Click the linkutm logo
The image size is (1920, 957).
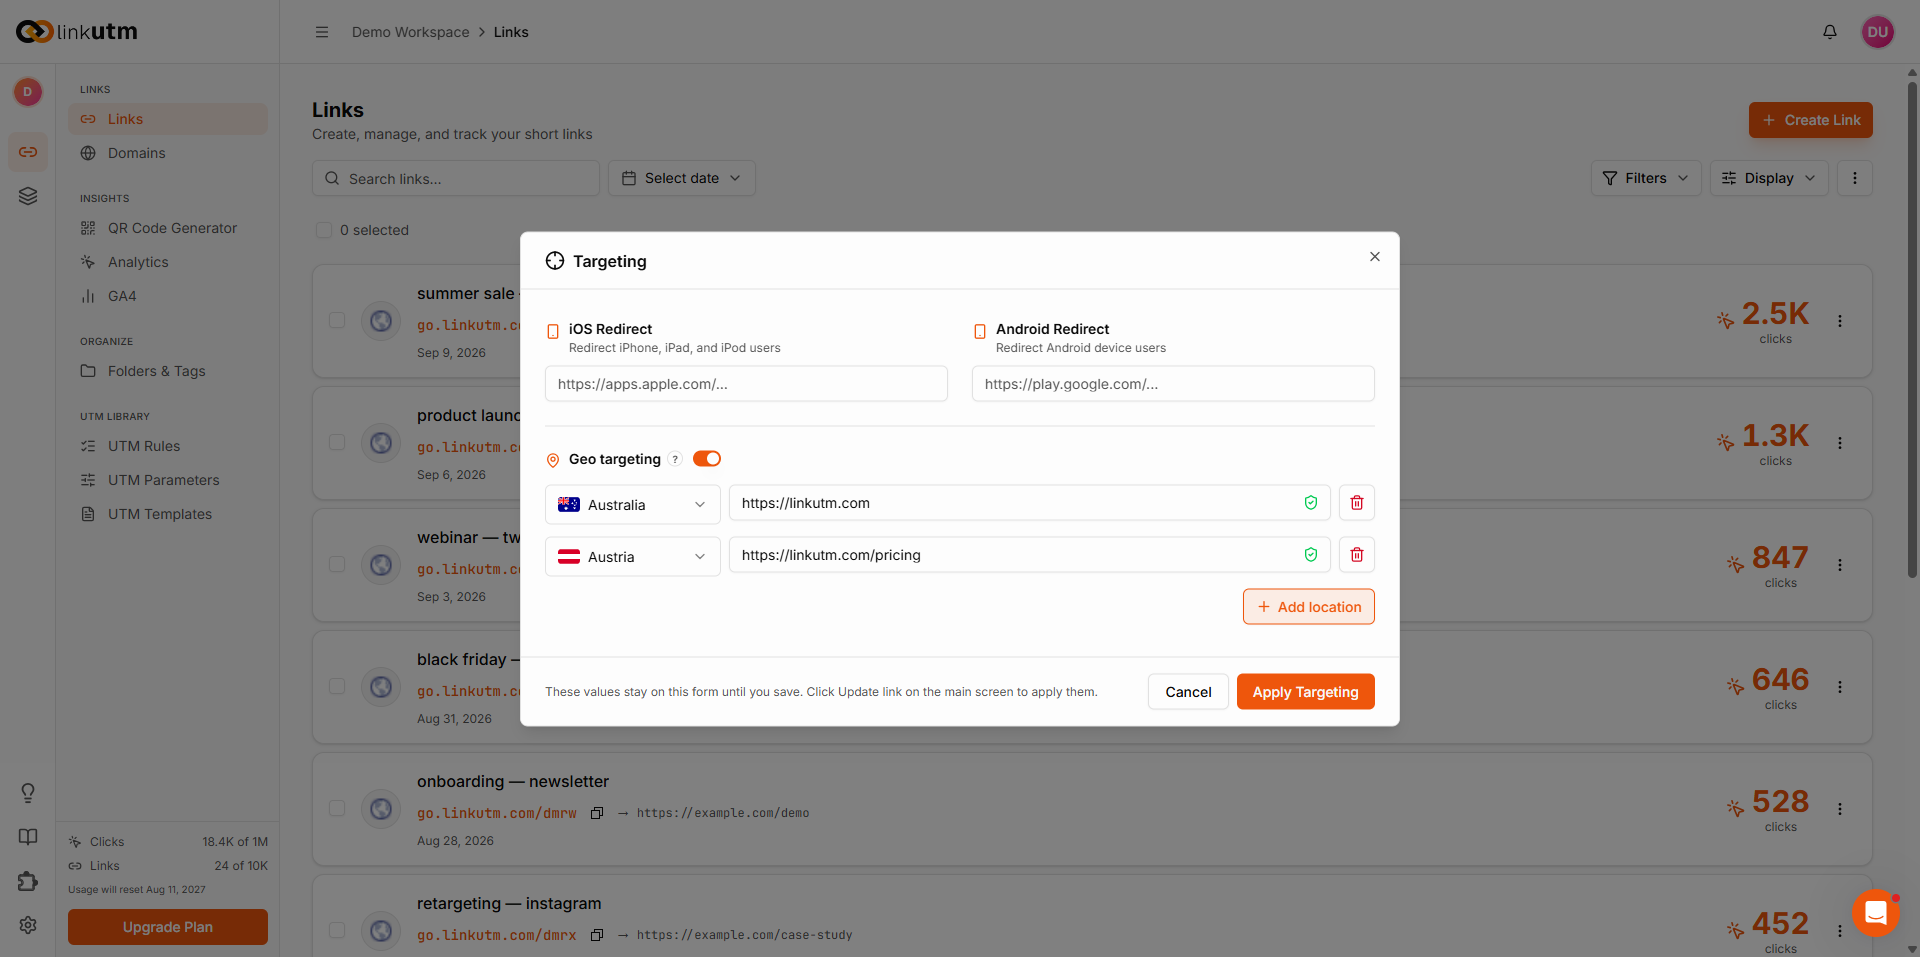point(77,32)
